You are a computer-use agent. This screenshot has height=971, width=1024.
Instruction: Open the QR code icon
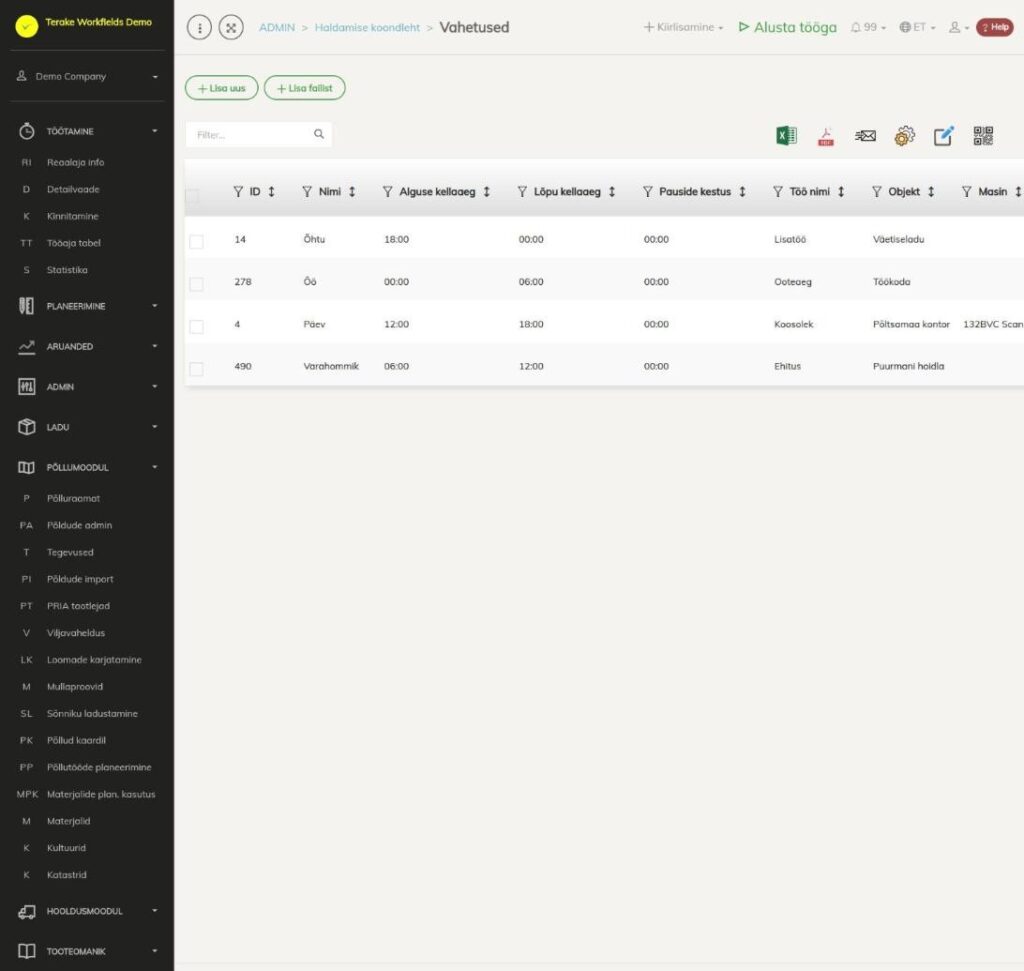pyautogui.click(x=983, y=136)
